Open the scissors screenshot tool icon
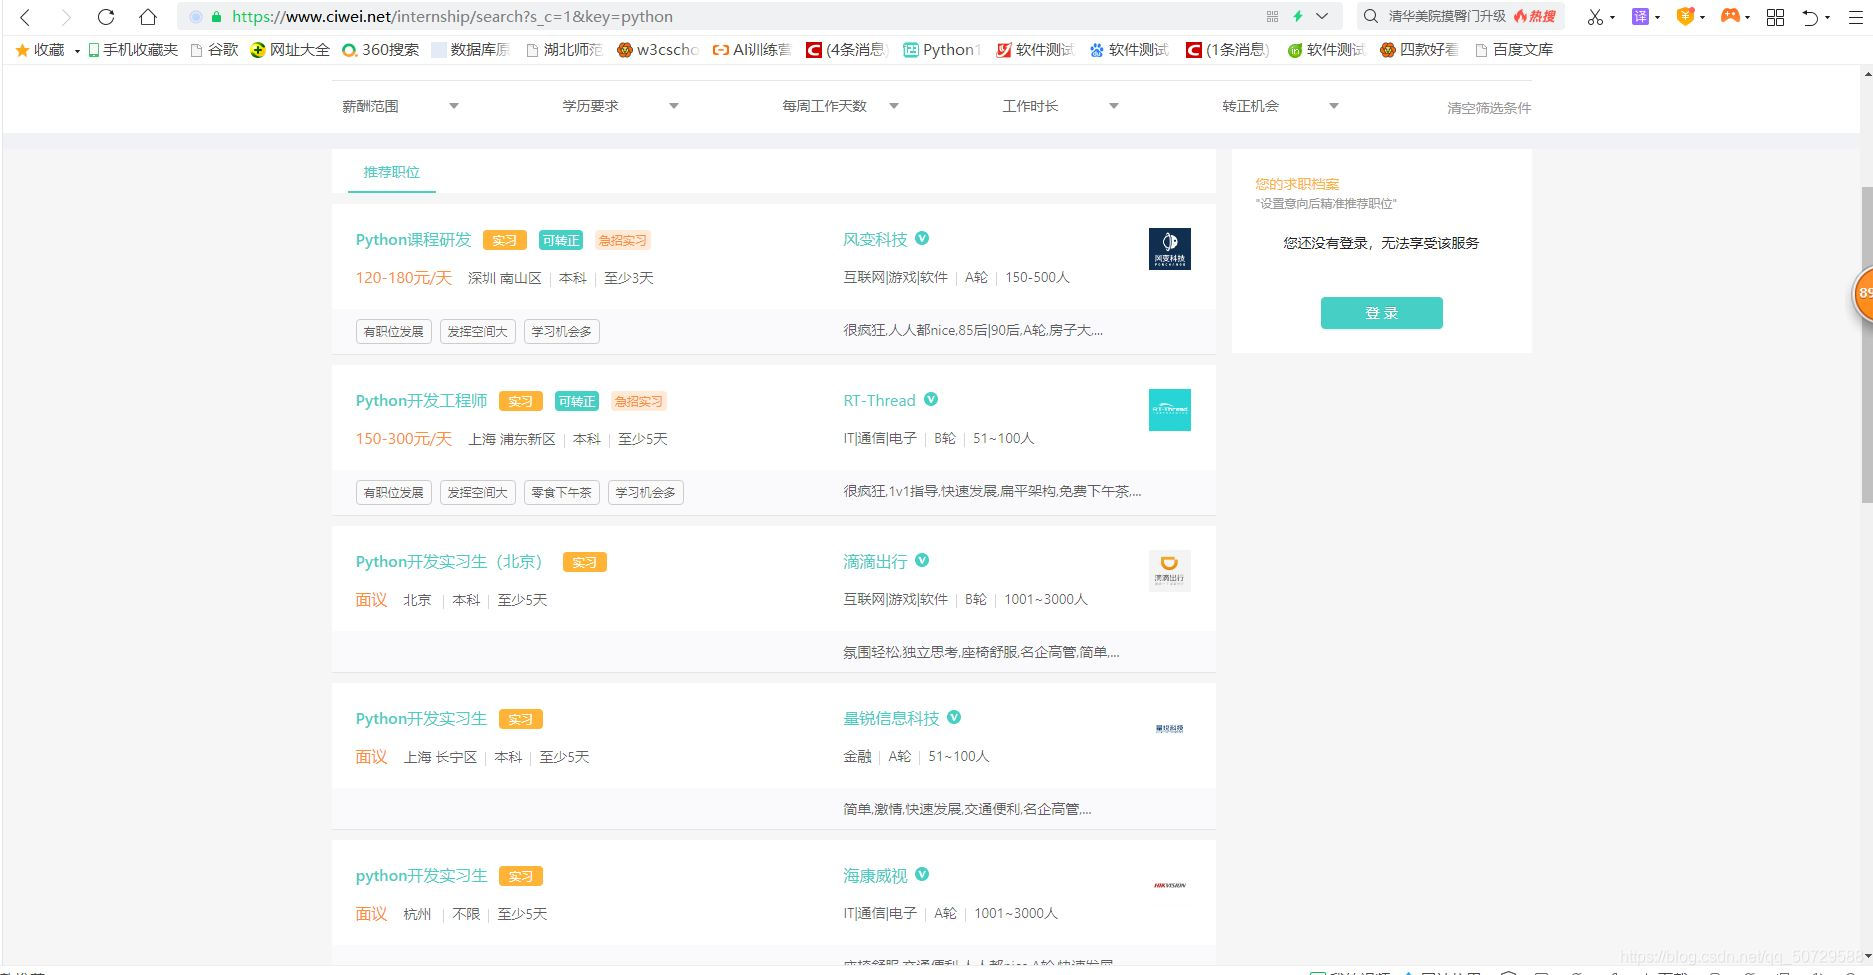This screenshot has width=1873, height=975. pos(1595,17)
